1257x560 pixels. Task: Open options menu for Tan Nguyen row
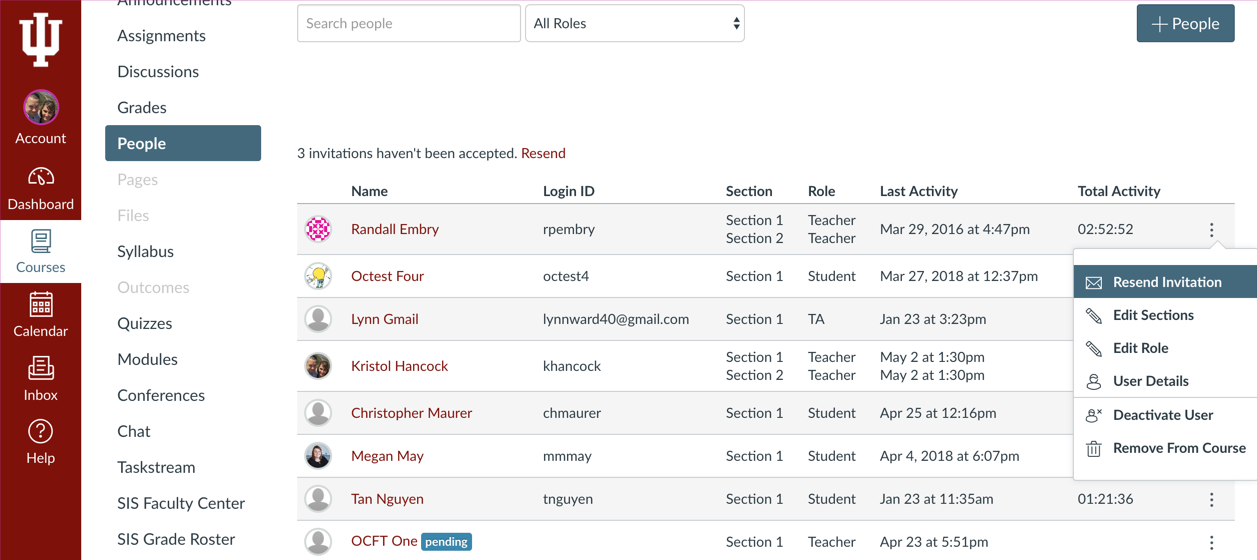click(1211, 500)
